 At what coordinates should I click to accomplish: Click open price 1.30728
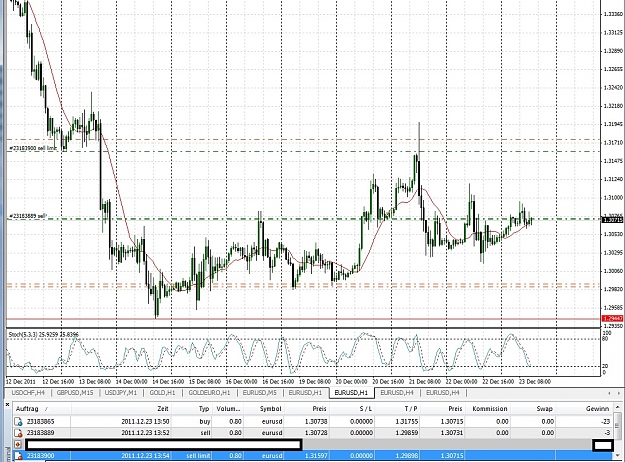(x=316, y=433)
